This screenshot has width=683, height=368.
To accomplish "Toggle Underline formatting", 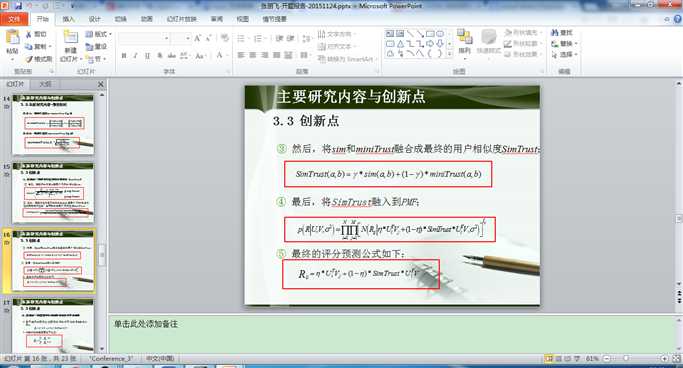I will pos(147,55).
